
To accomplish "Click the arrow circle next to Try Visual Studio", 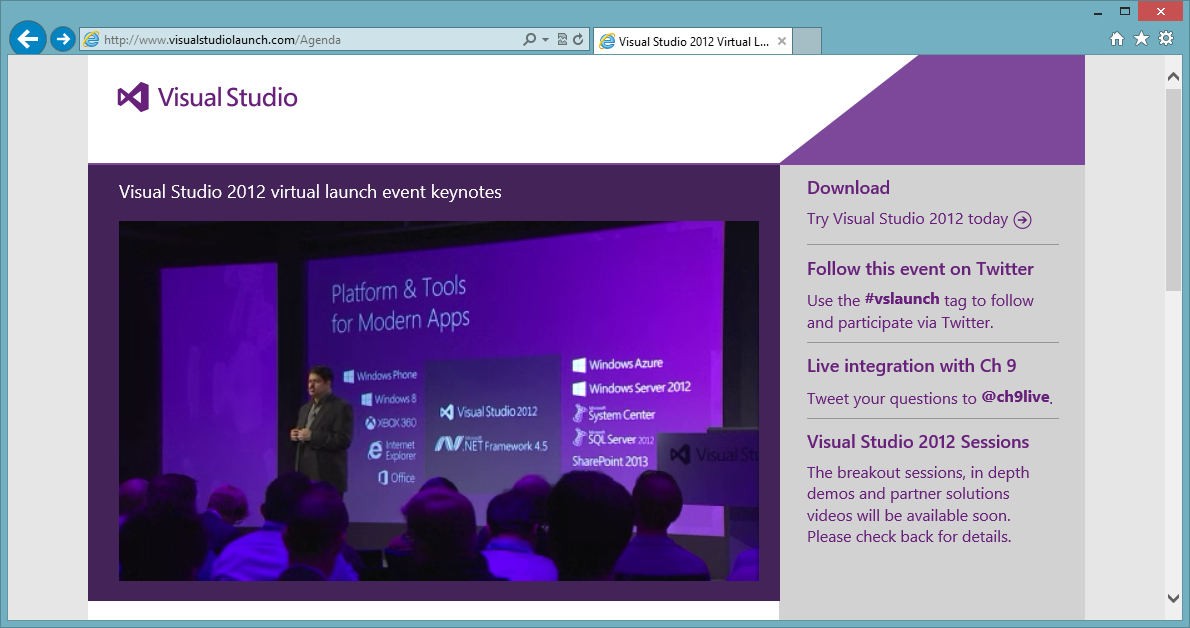I will click(x=1022, y=220).
